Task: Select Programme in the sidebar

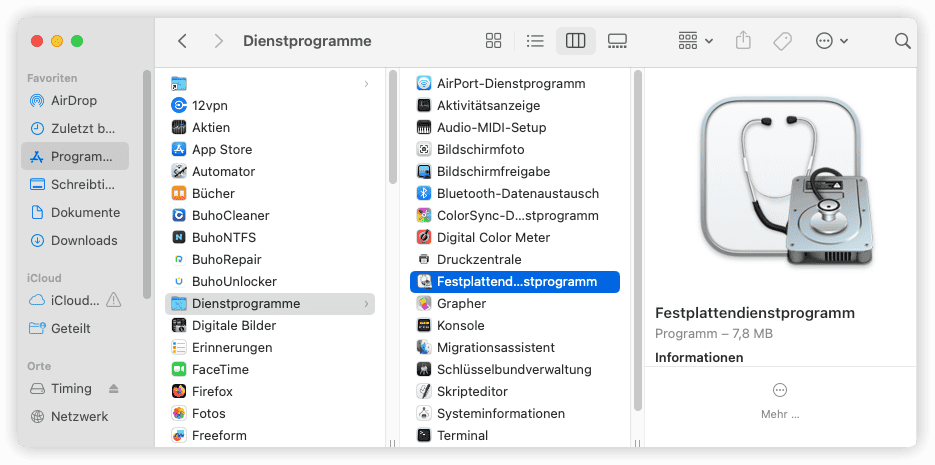Action: point(75,157)
